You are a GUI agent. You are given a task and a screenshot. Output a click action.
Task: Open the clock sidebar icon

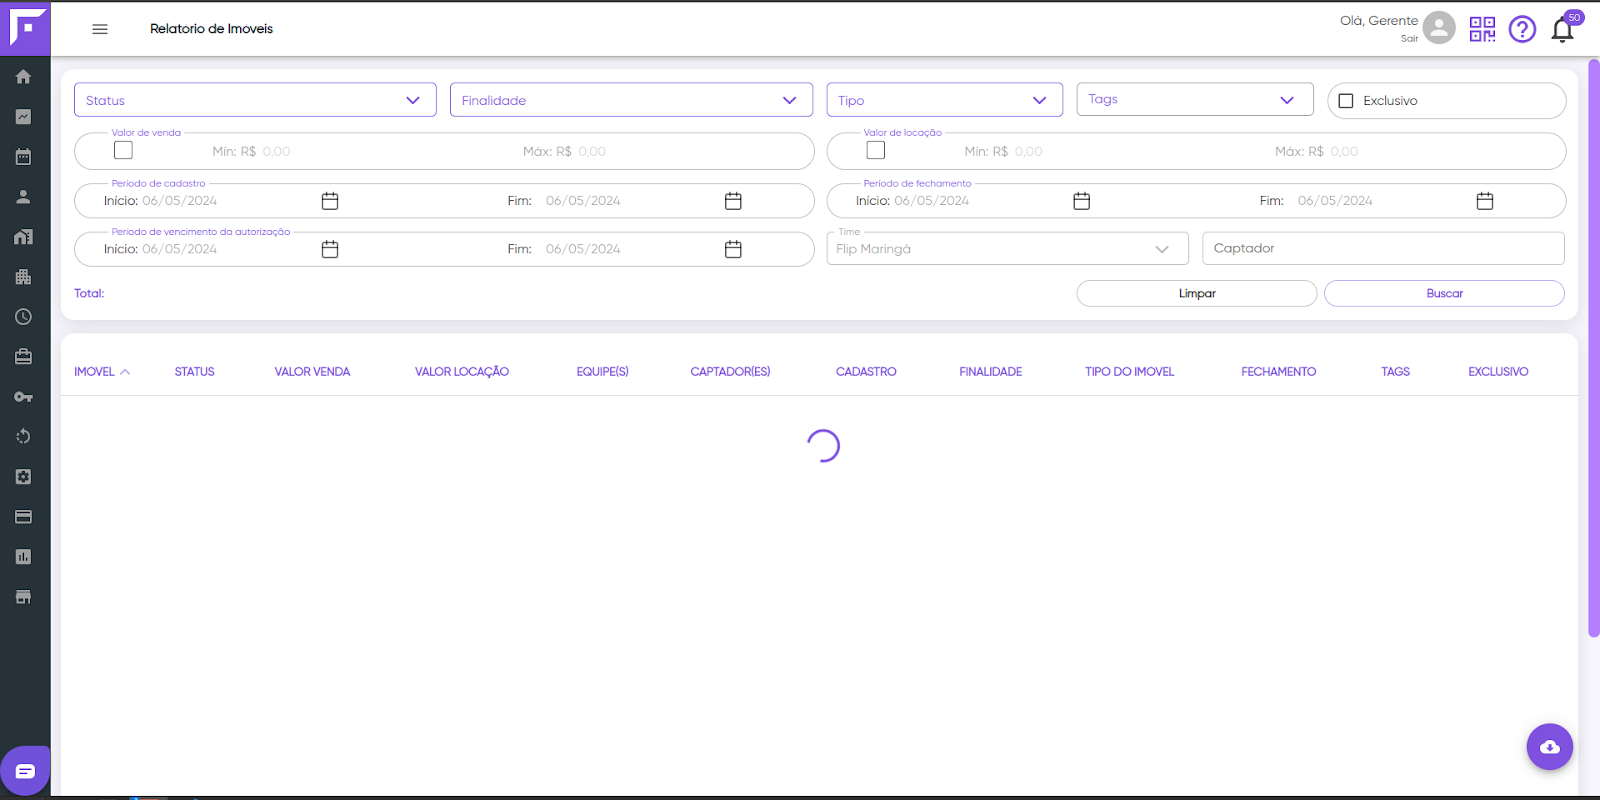click(x=23, y=317)
